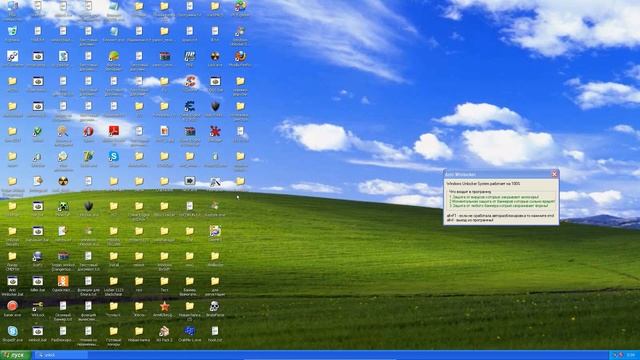
Task: Open the Готовые банеры folder
Action: [x=113, y=331]
